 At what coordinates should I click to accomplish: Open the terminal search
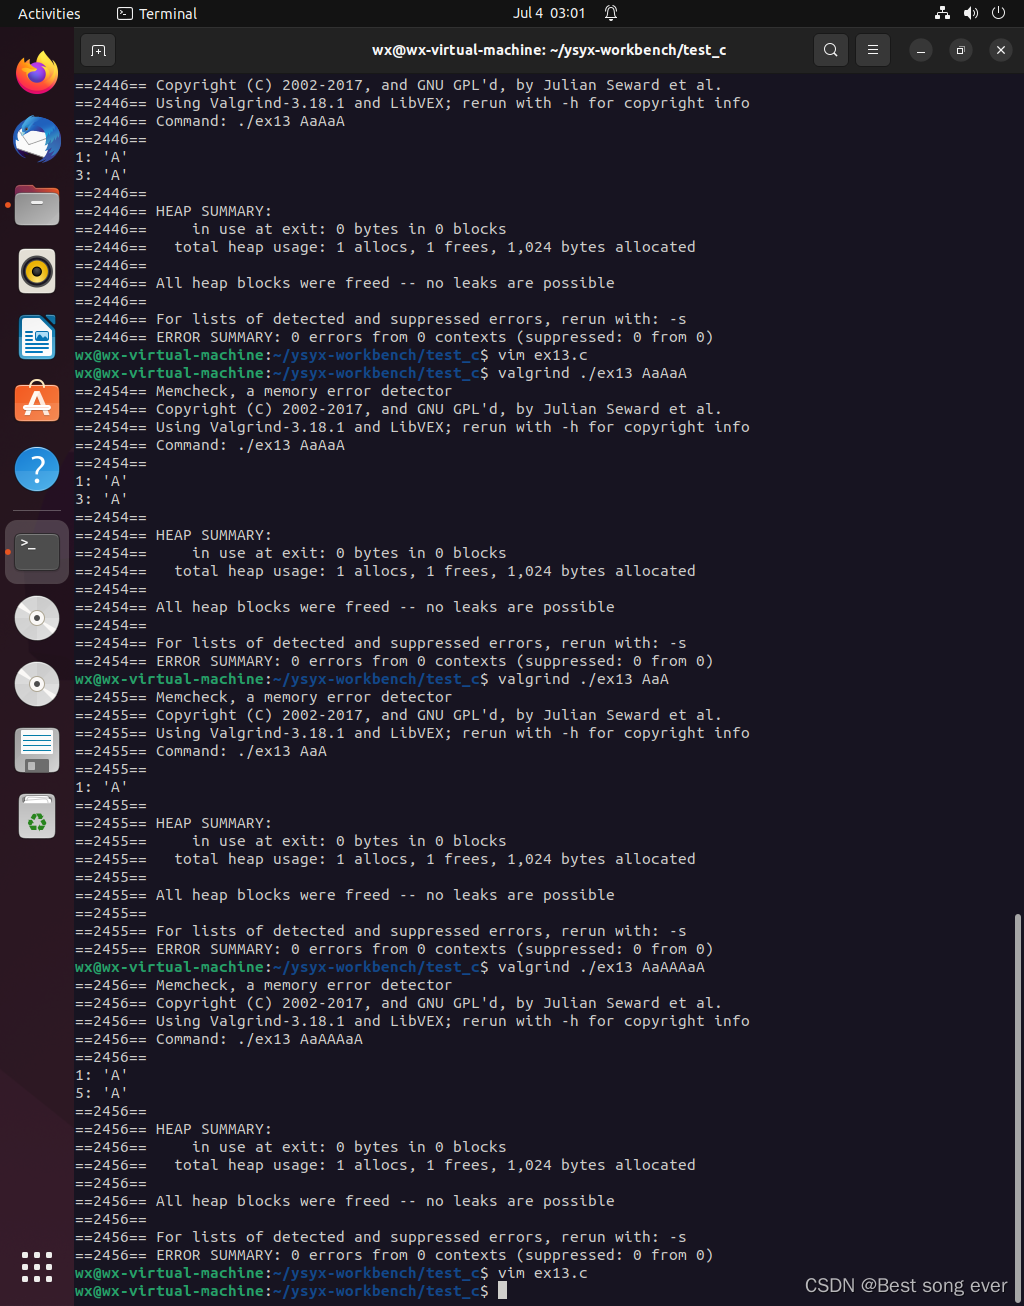(830, 50)
